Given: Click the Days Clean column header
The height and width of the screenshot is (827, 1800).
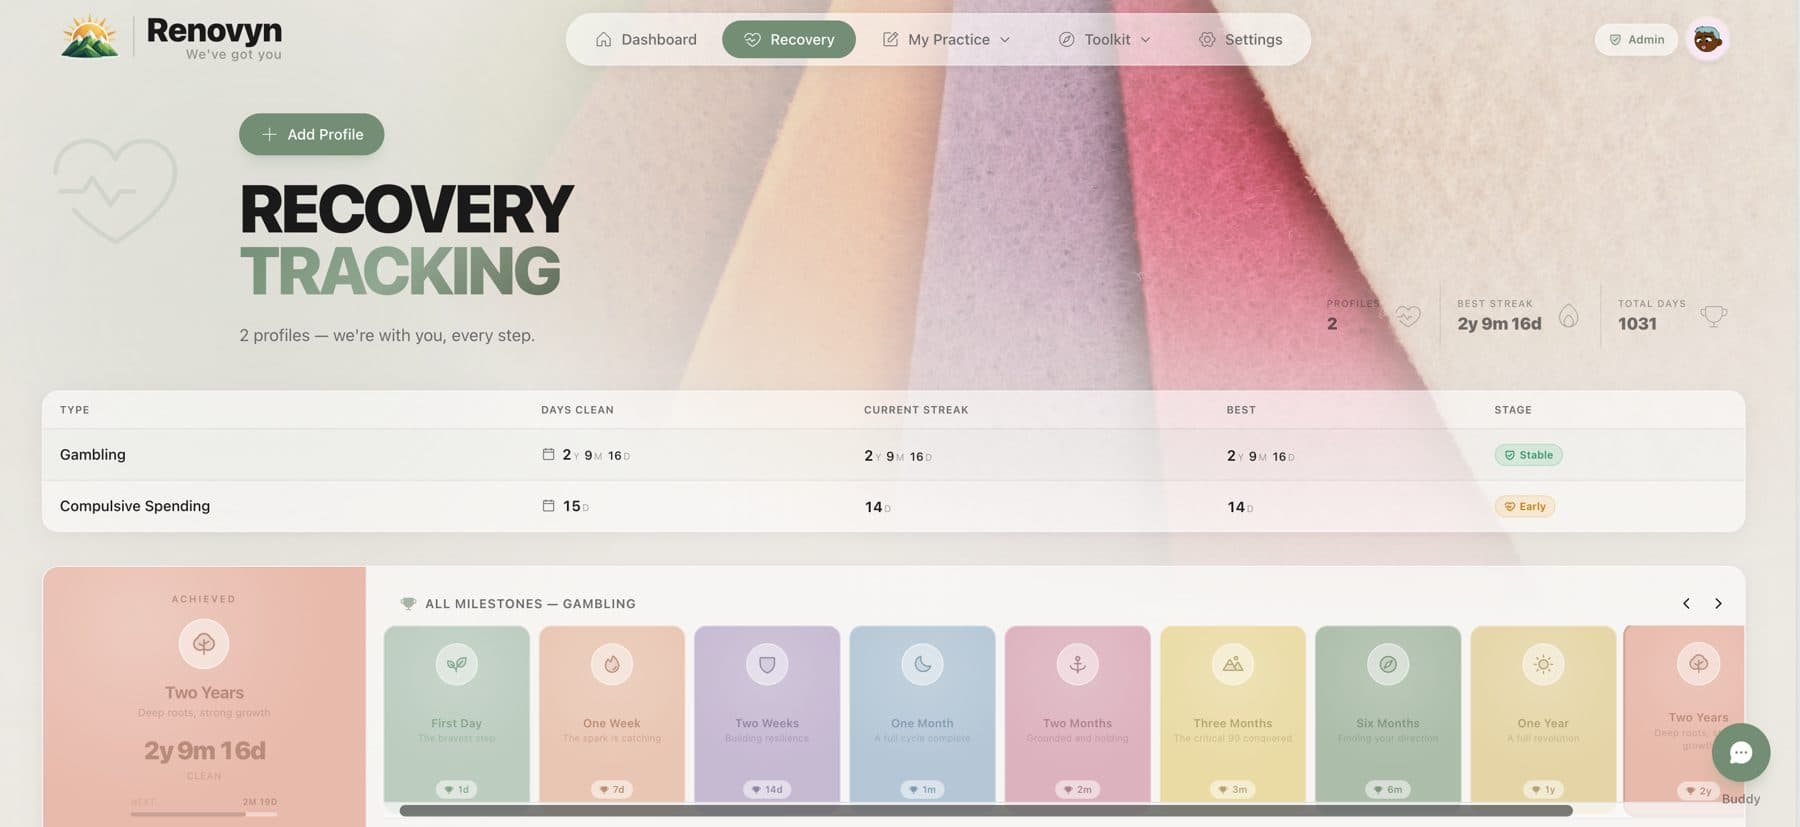Looking at the screenshot, I should pos(577,410).
